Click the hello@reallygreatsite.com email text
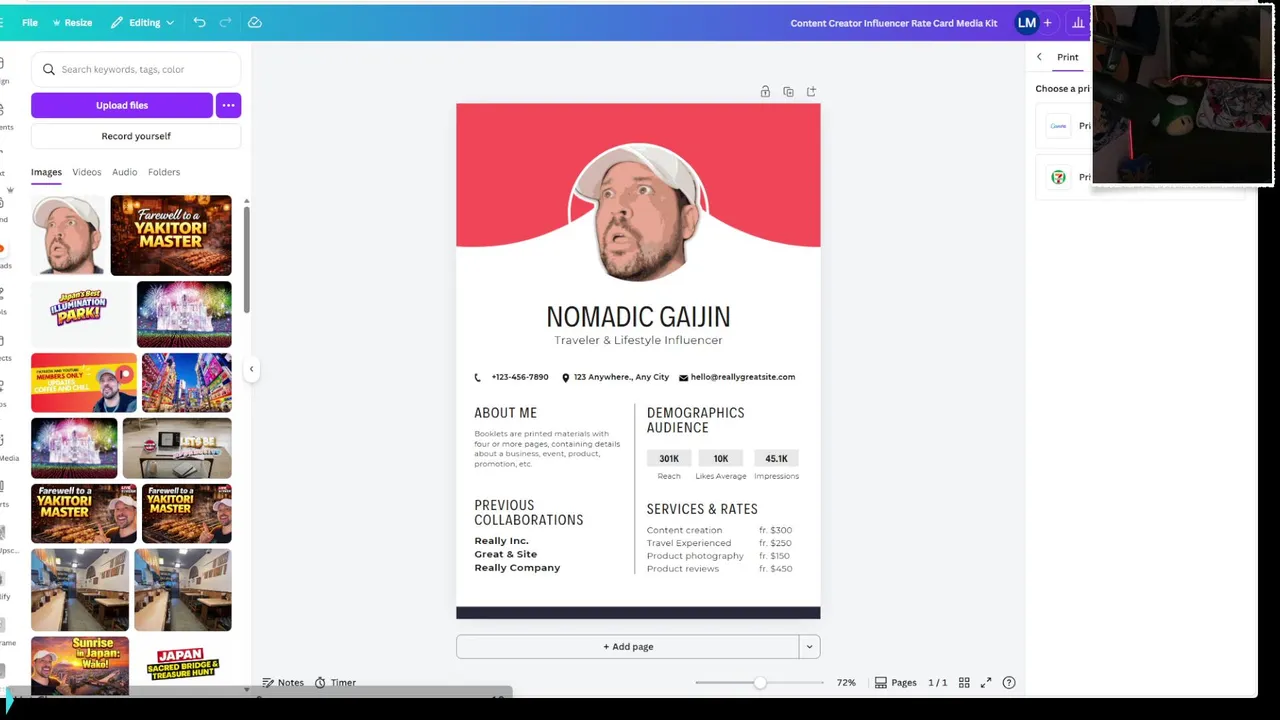This screenshot has width=1280, height=720. [x=743, y=377]
